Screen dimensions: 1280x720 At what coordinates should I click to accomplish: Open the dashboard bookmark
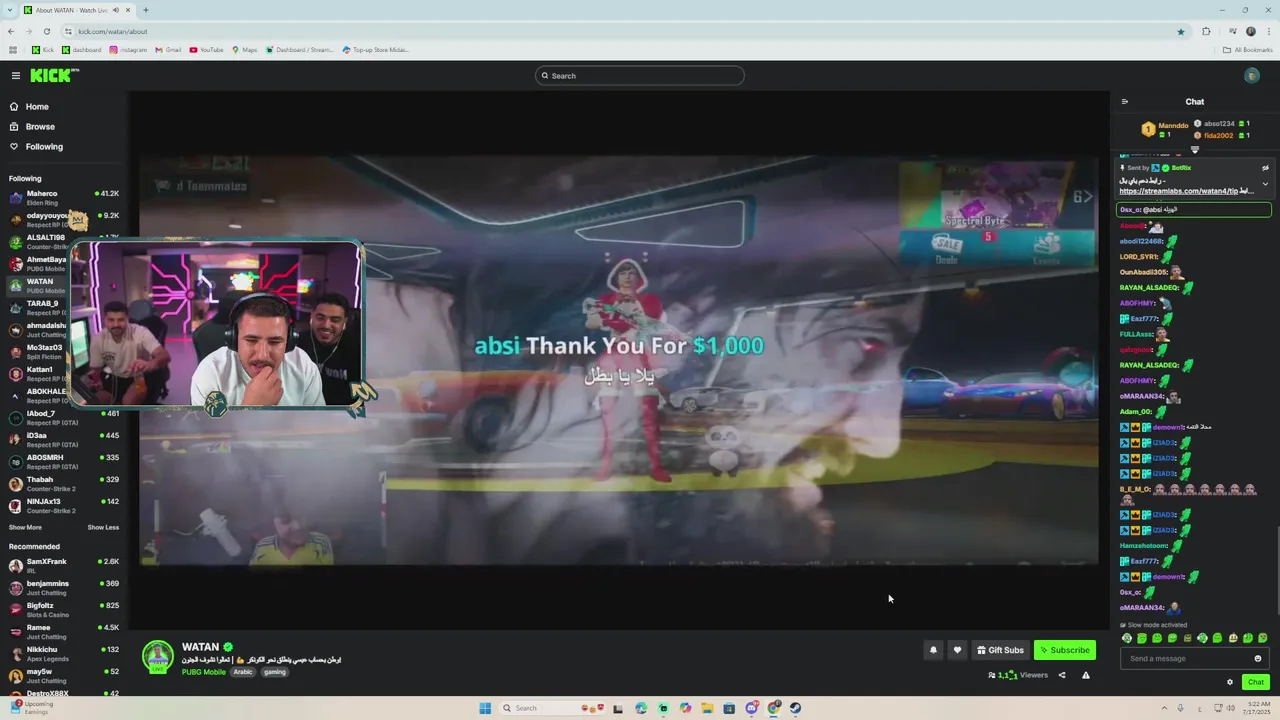tap(82, 49)
